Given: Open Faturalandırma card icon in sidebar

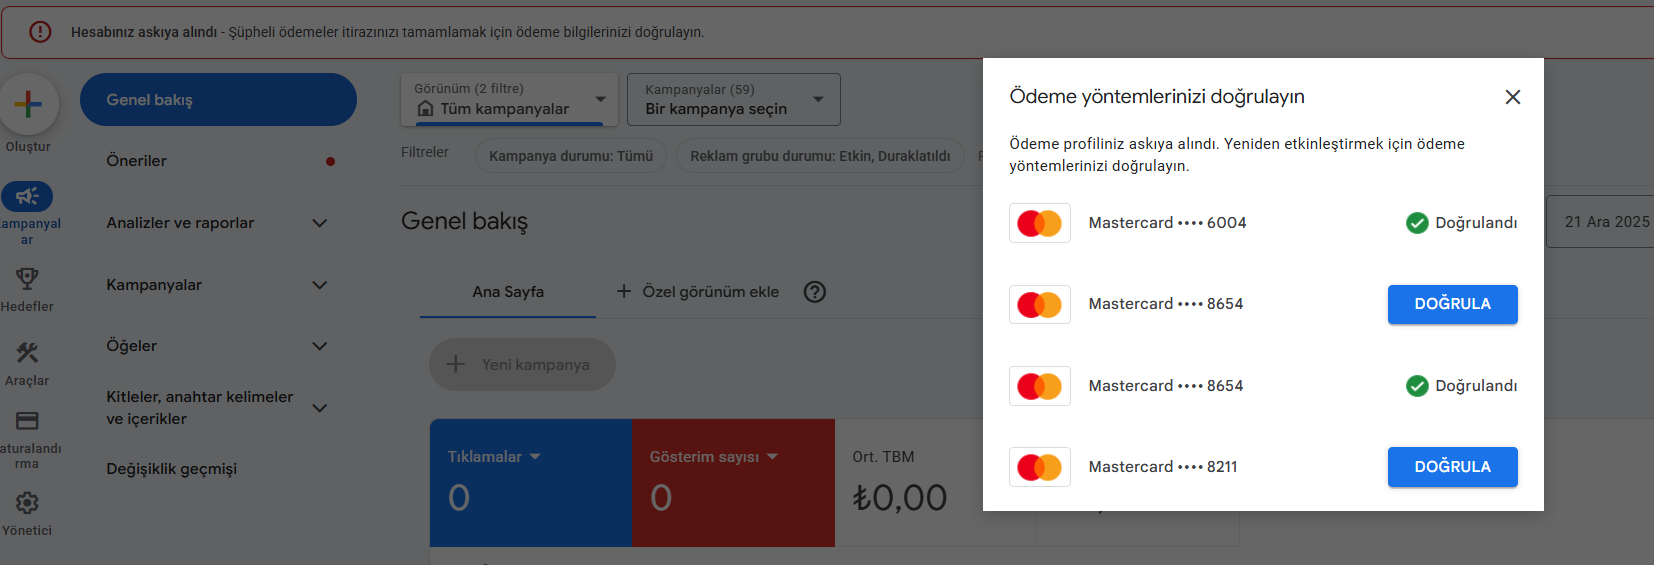Looking at the screenshot, I should (27, 421).
